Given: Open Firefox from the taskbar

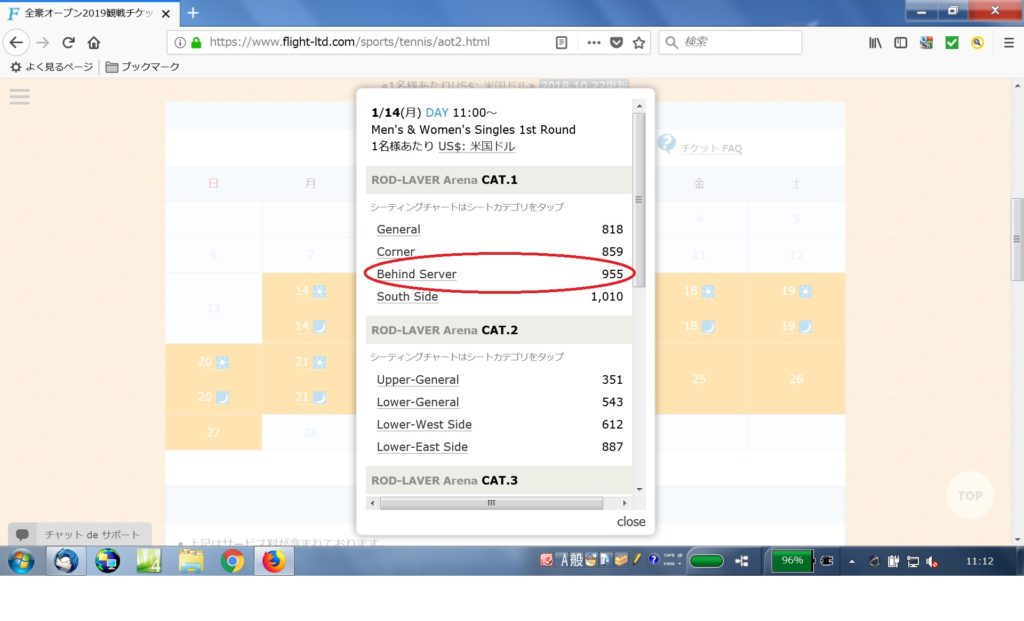Looking at the screenshot, I should point(274,561).
